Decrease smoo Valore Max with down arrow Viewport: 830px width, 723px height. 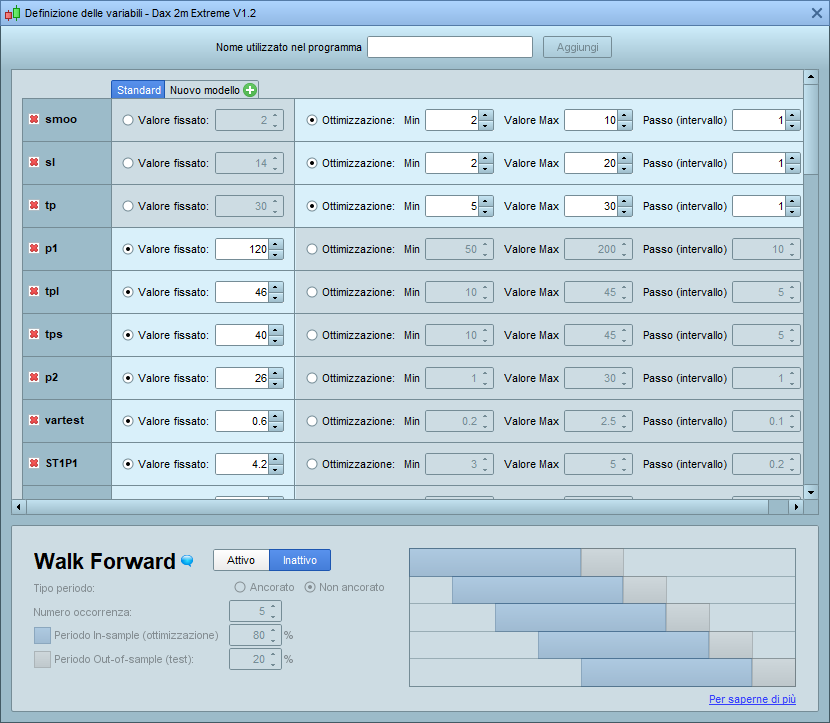(x=625, y=125)
